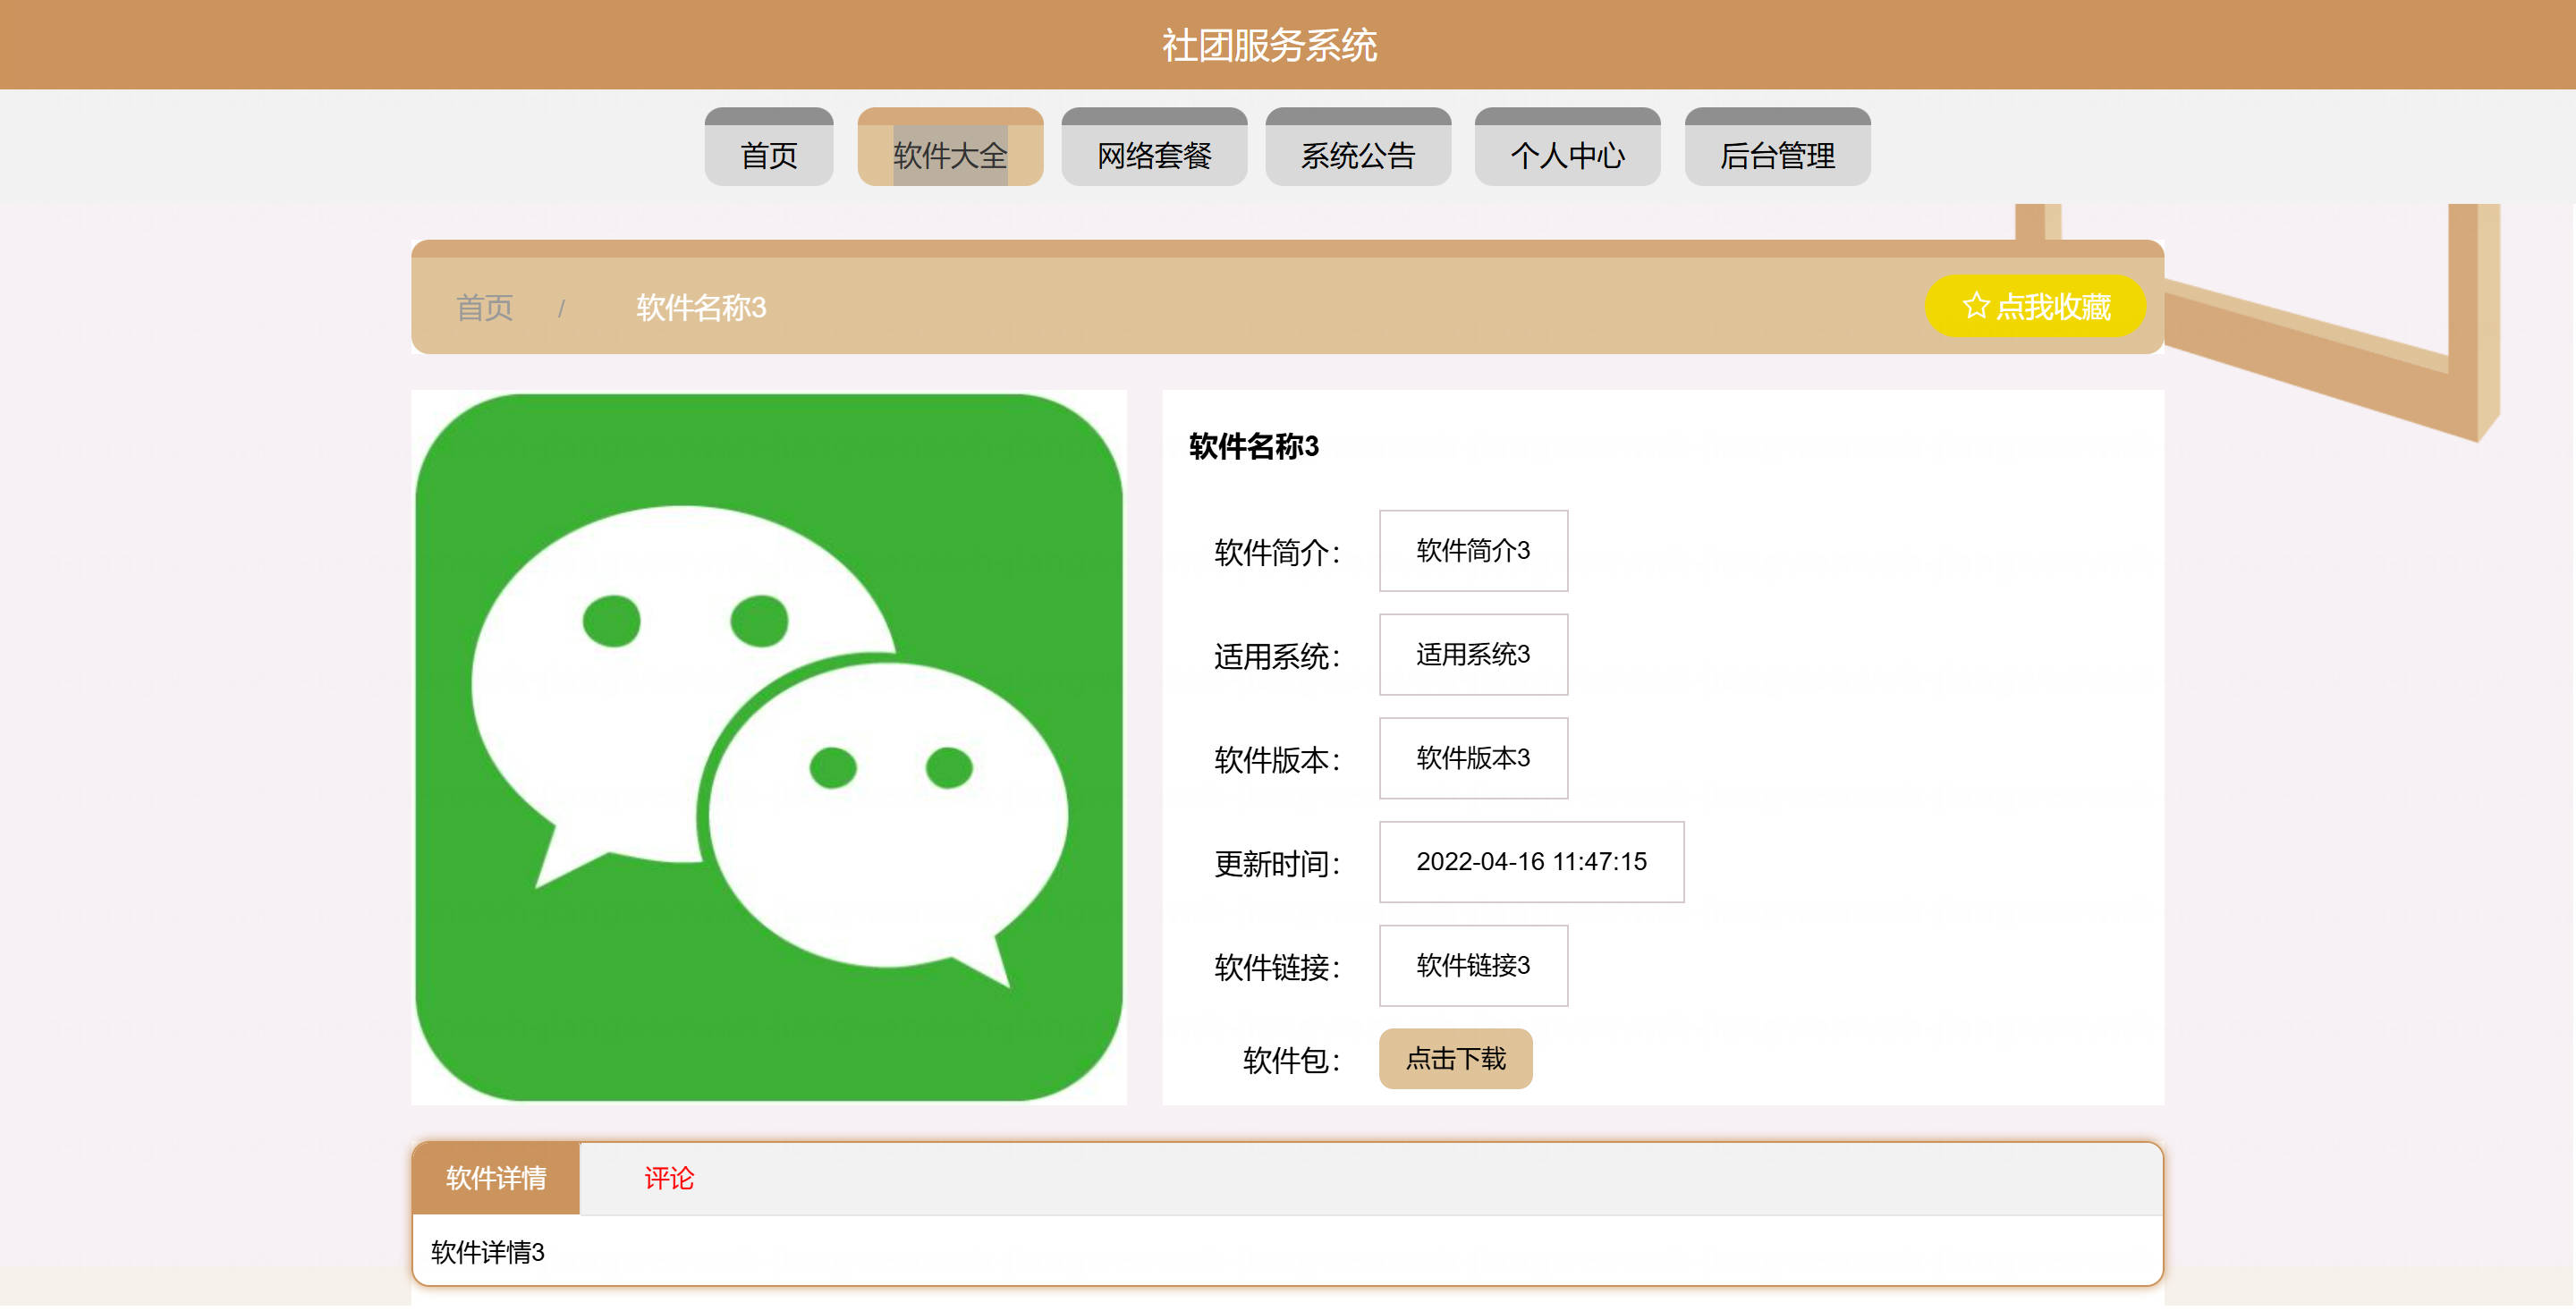Screen dimensions: 2576x1311
Task: Click the 软件版本 field label
Action: coord(1277,760)
